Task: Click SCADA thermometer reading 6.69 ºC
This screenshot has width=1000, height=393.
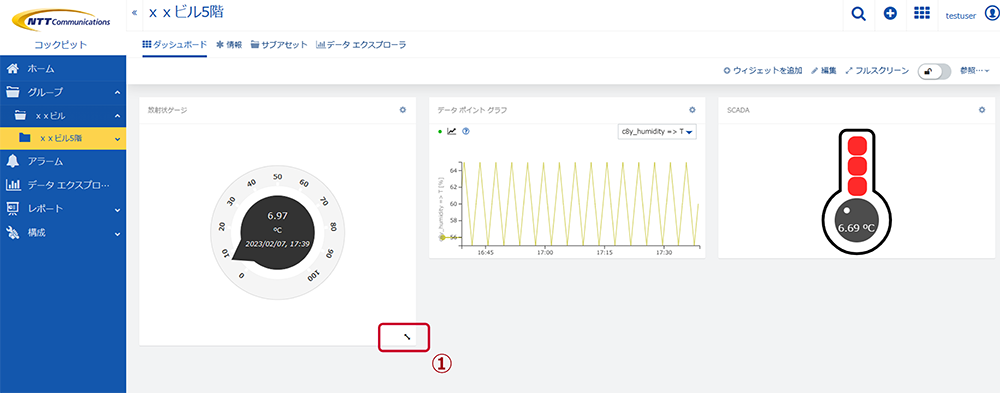Action: point(857,228)
